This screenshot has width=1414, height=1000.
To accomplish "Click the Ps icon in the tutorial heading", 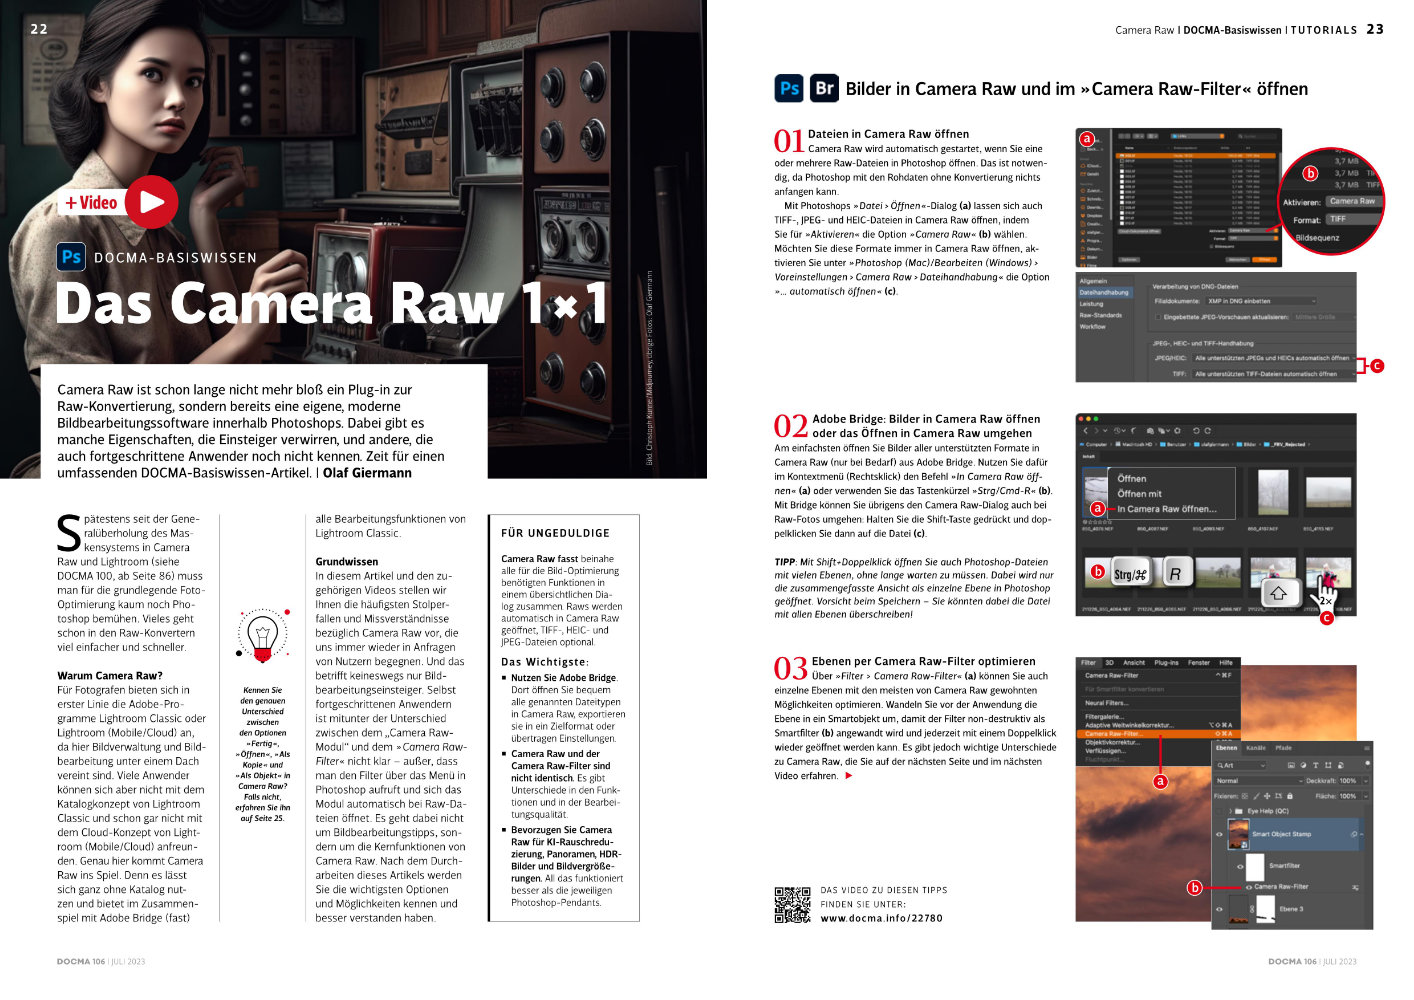I will pos(789,88).
